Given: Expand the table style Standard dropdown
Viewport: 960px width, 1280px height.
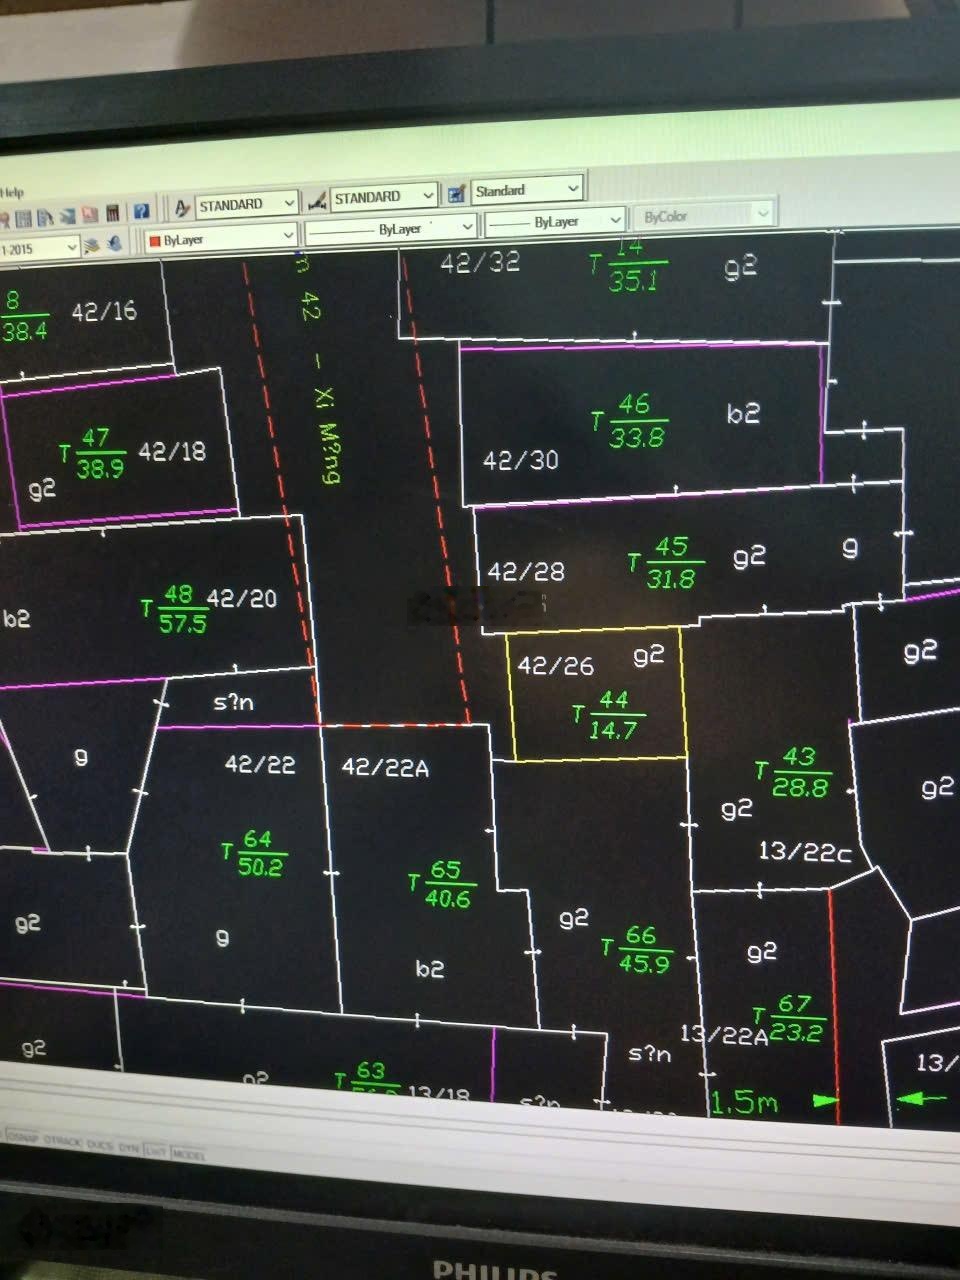Looking at the screenshot, I should click(573, 188).
